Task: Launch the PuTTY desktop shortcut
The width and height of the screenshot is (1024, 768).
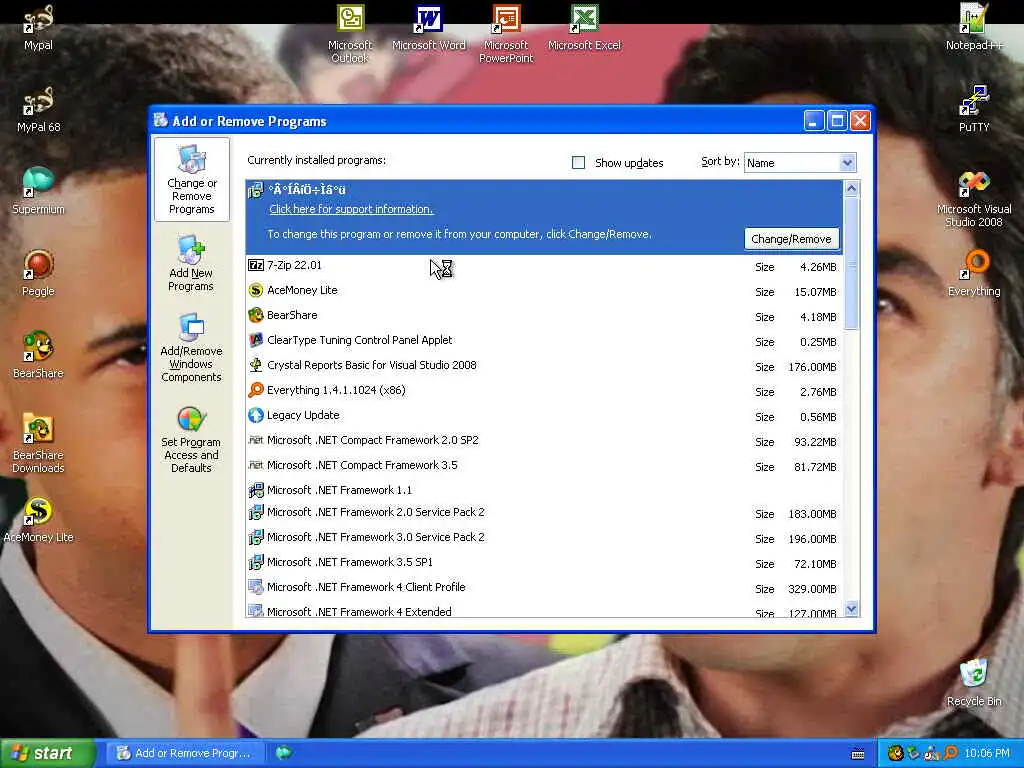Action: coord(974,109)
